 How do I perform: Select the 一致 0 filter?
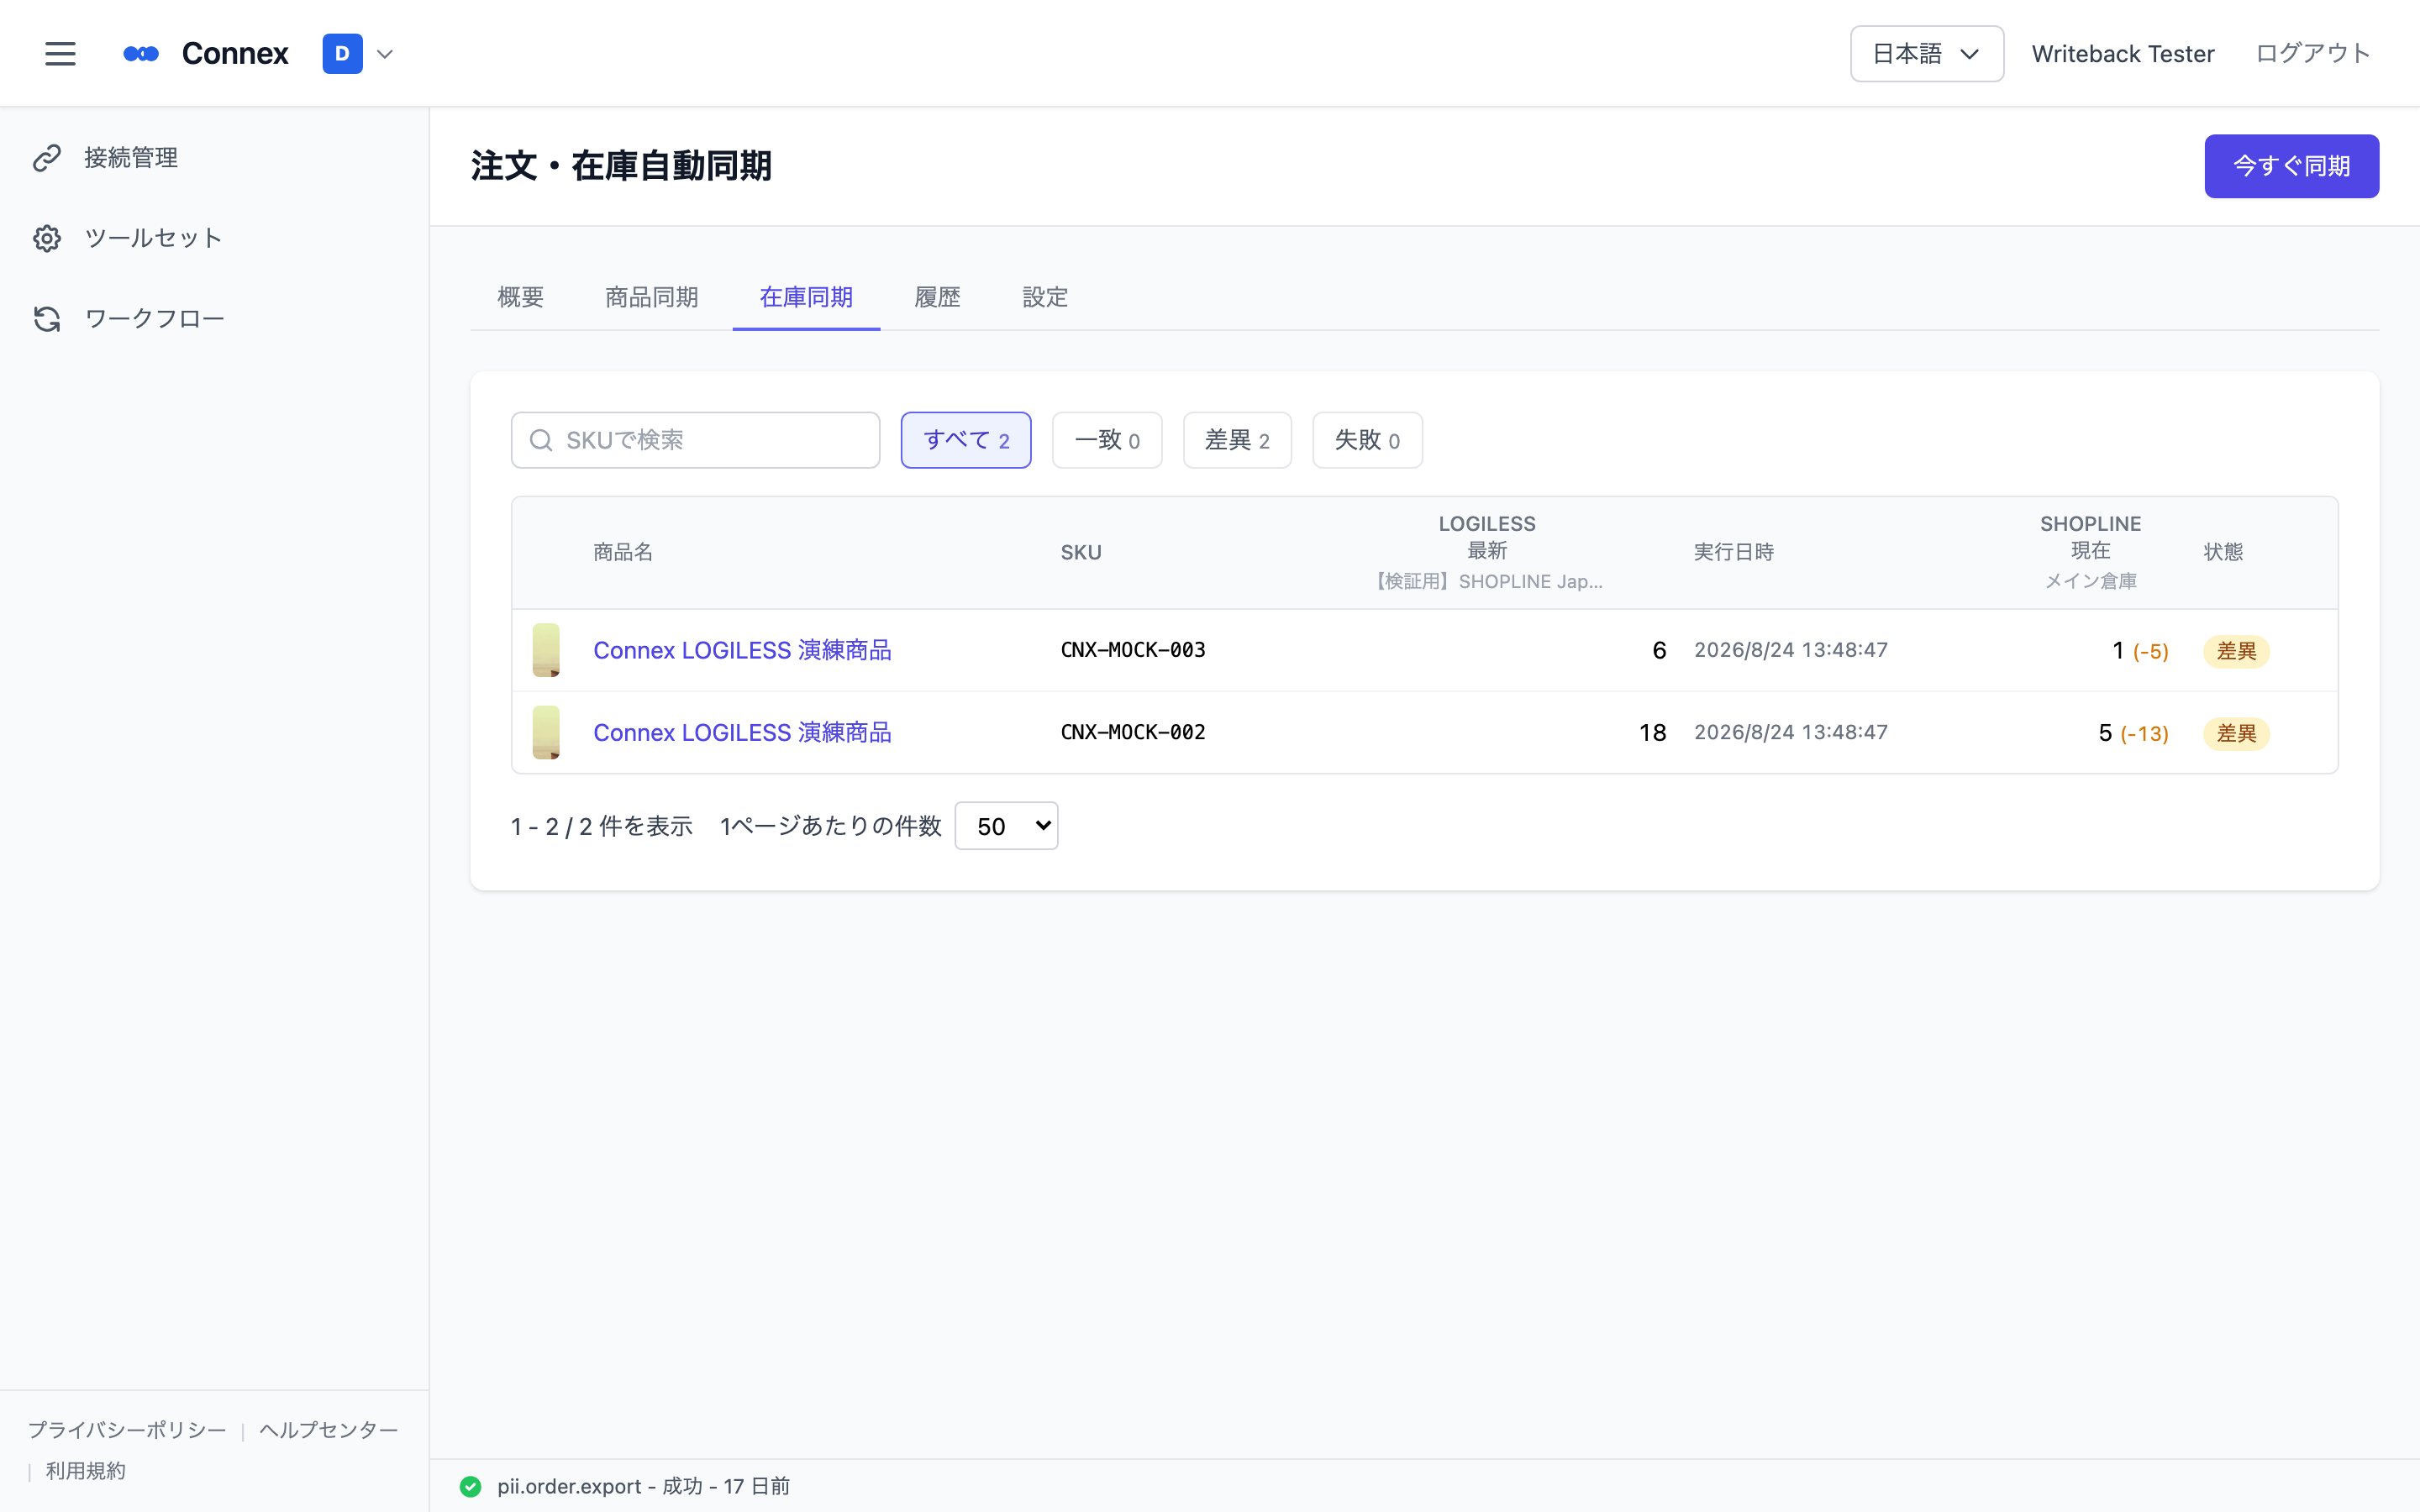click(x=1107, y=440)
